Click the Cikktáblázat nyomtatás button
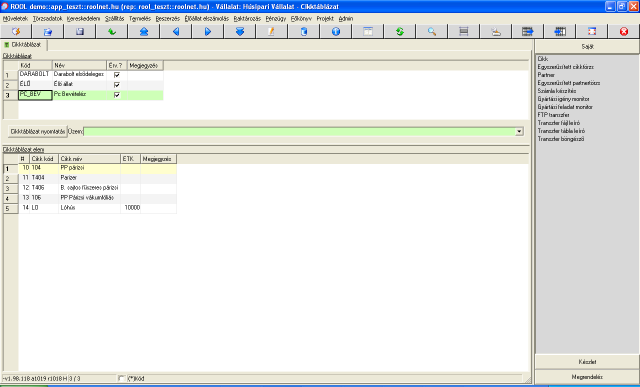The height and width of the screenshot is (387, 640). 38,131
